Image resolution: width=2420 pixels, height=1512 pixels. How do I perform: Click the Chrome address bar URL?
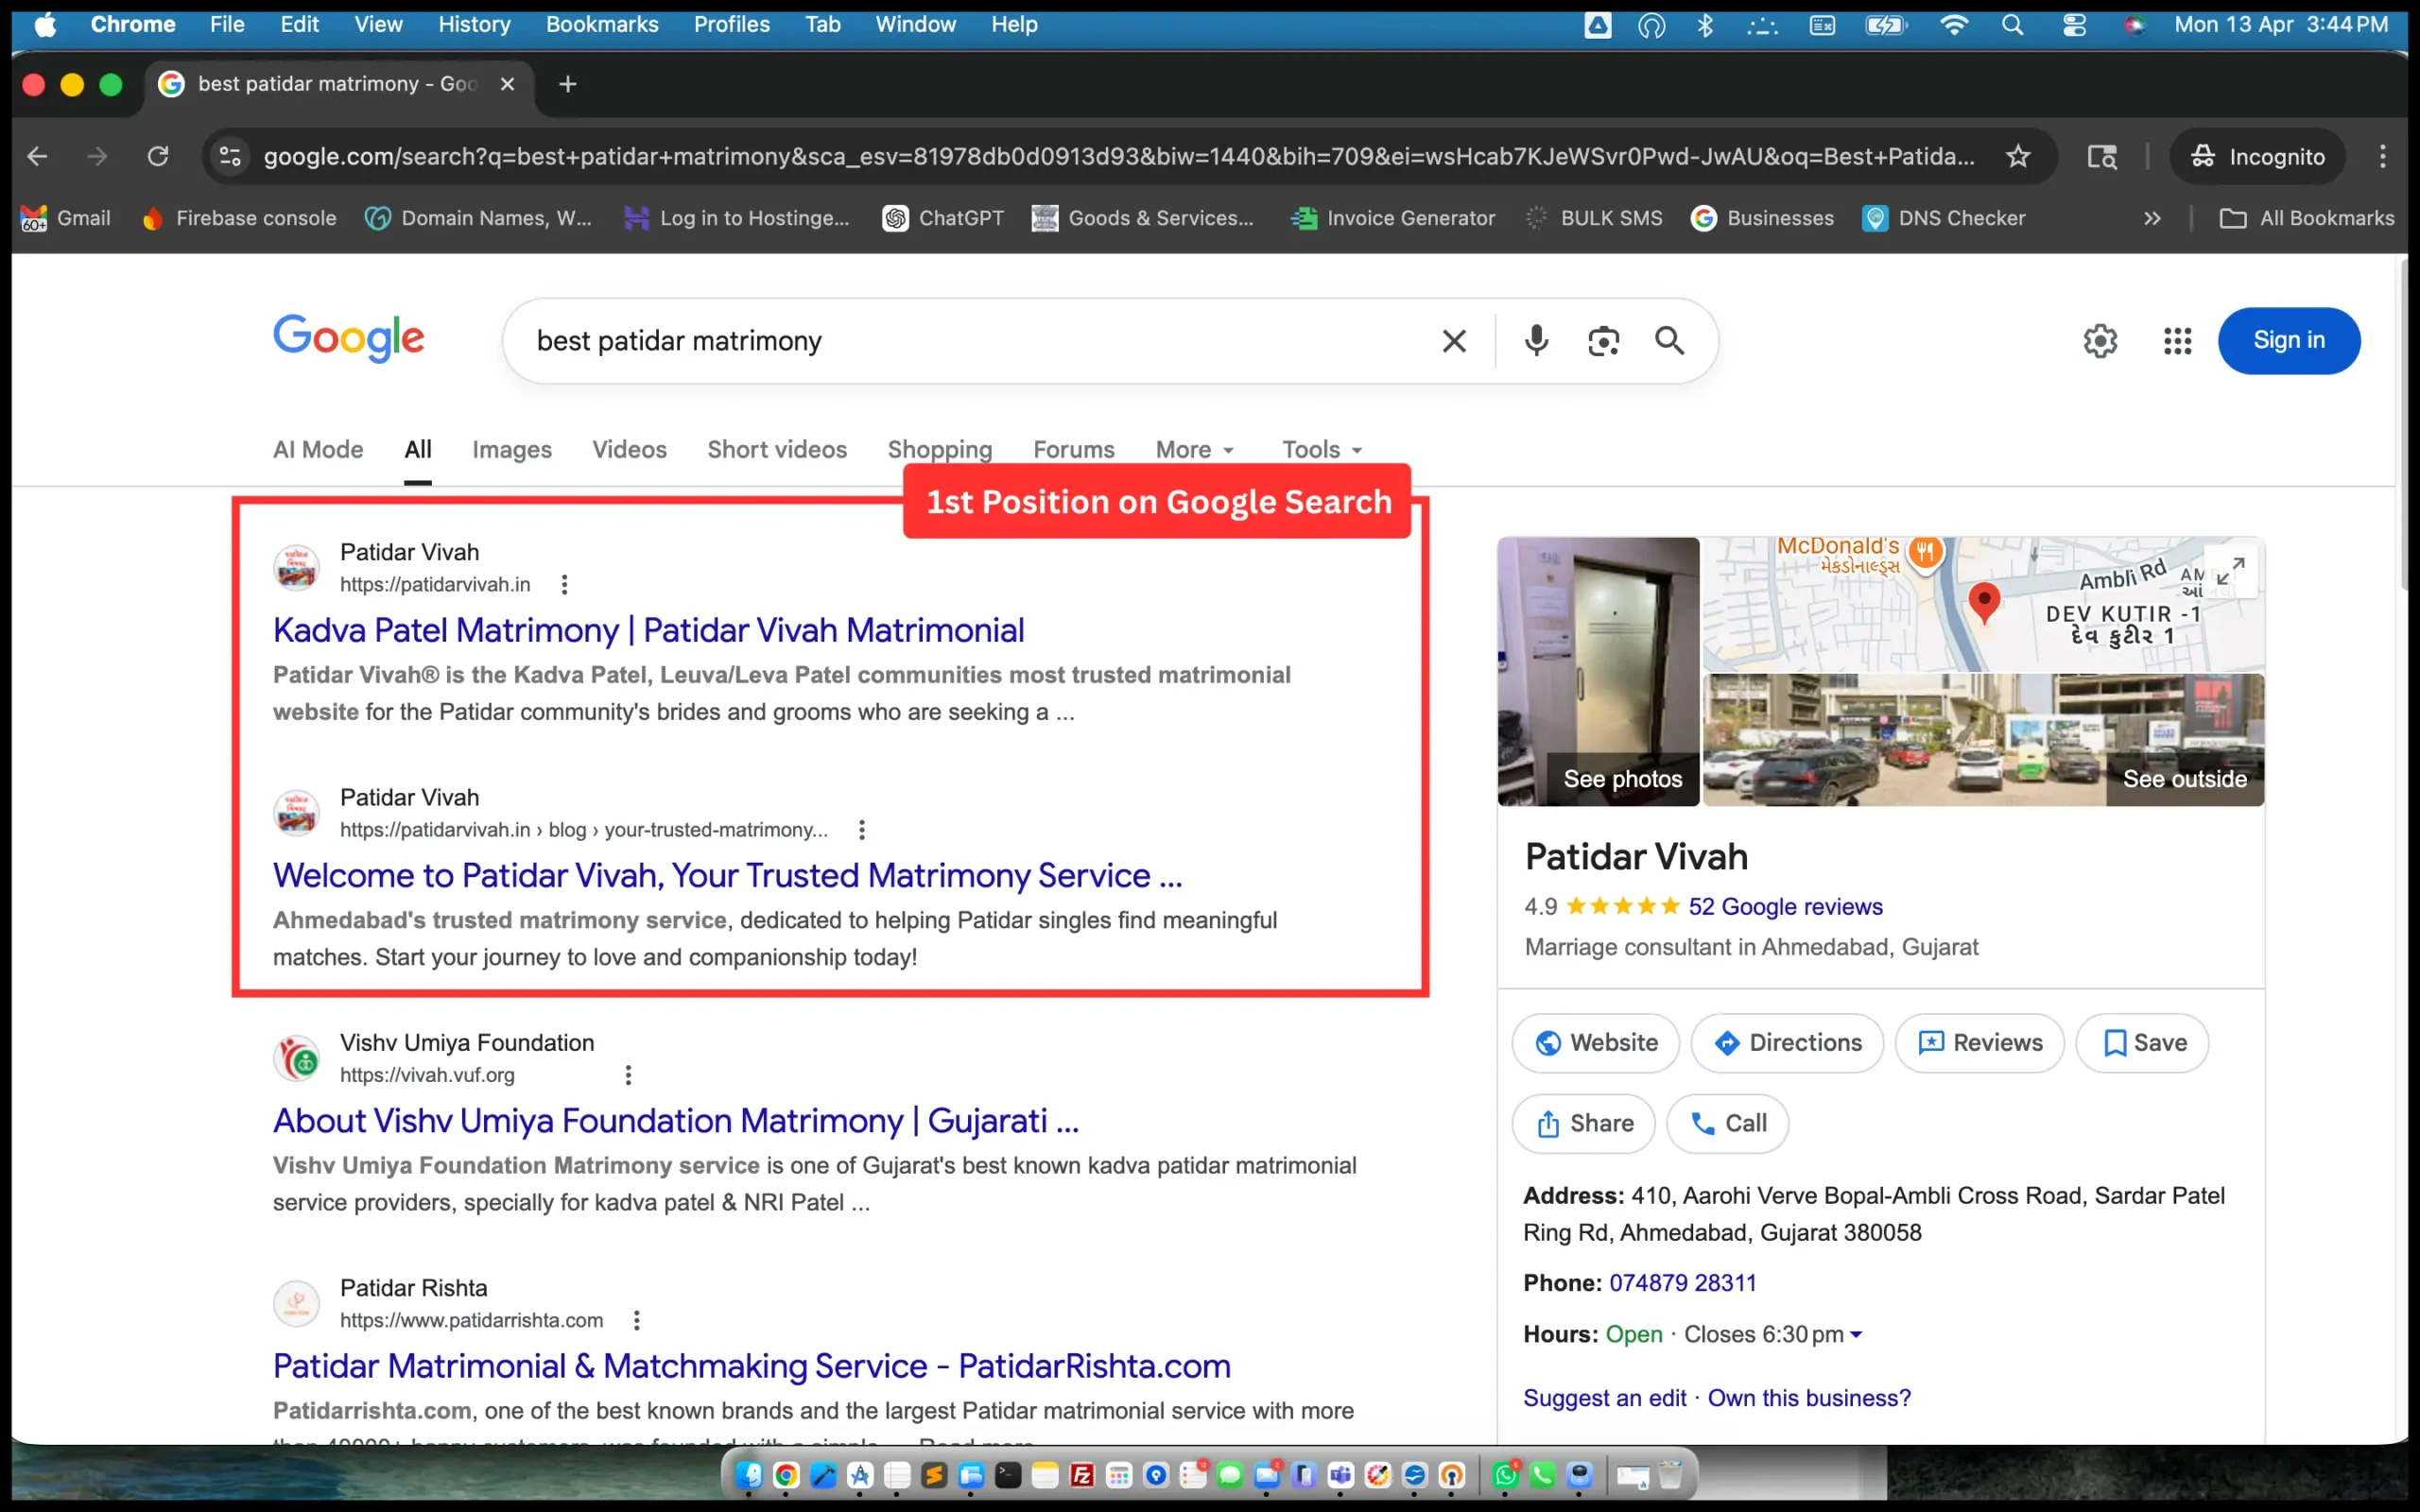tap(1119, 157)
